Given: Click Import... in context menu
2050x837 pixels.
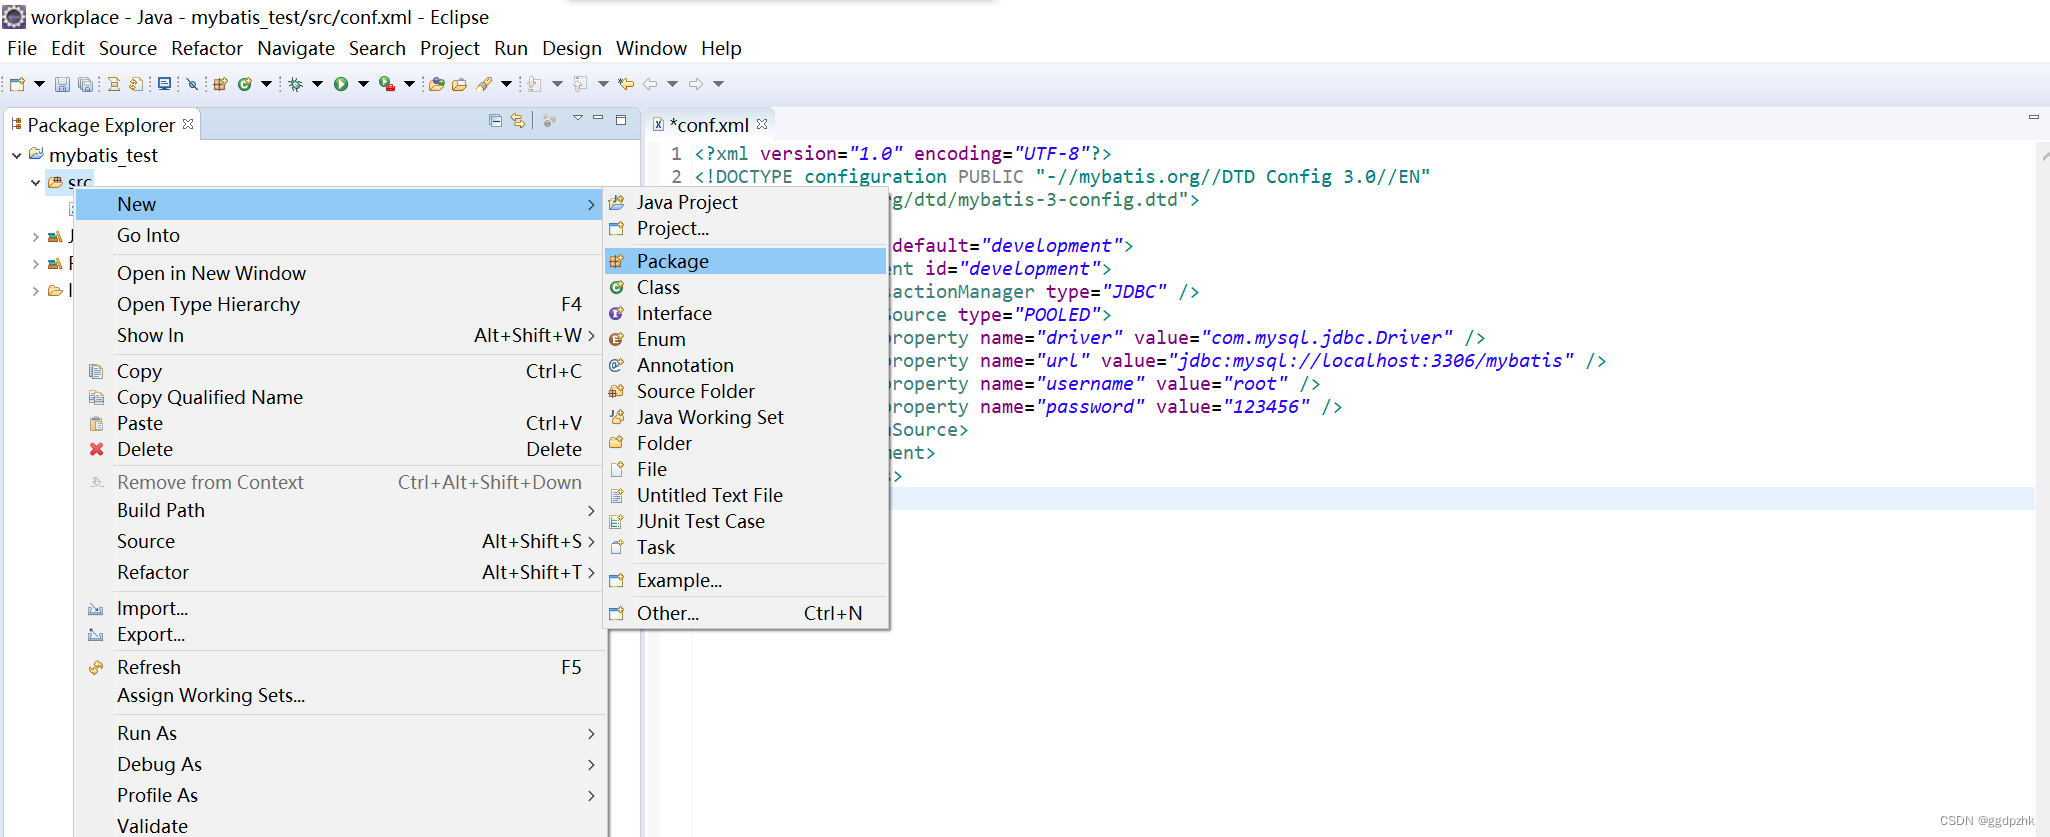Looking at the screenshot, I should pos(339,608).
